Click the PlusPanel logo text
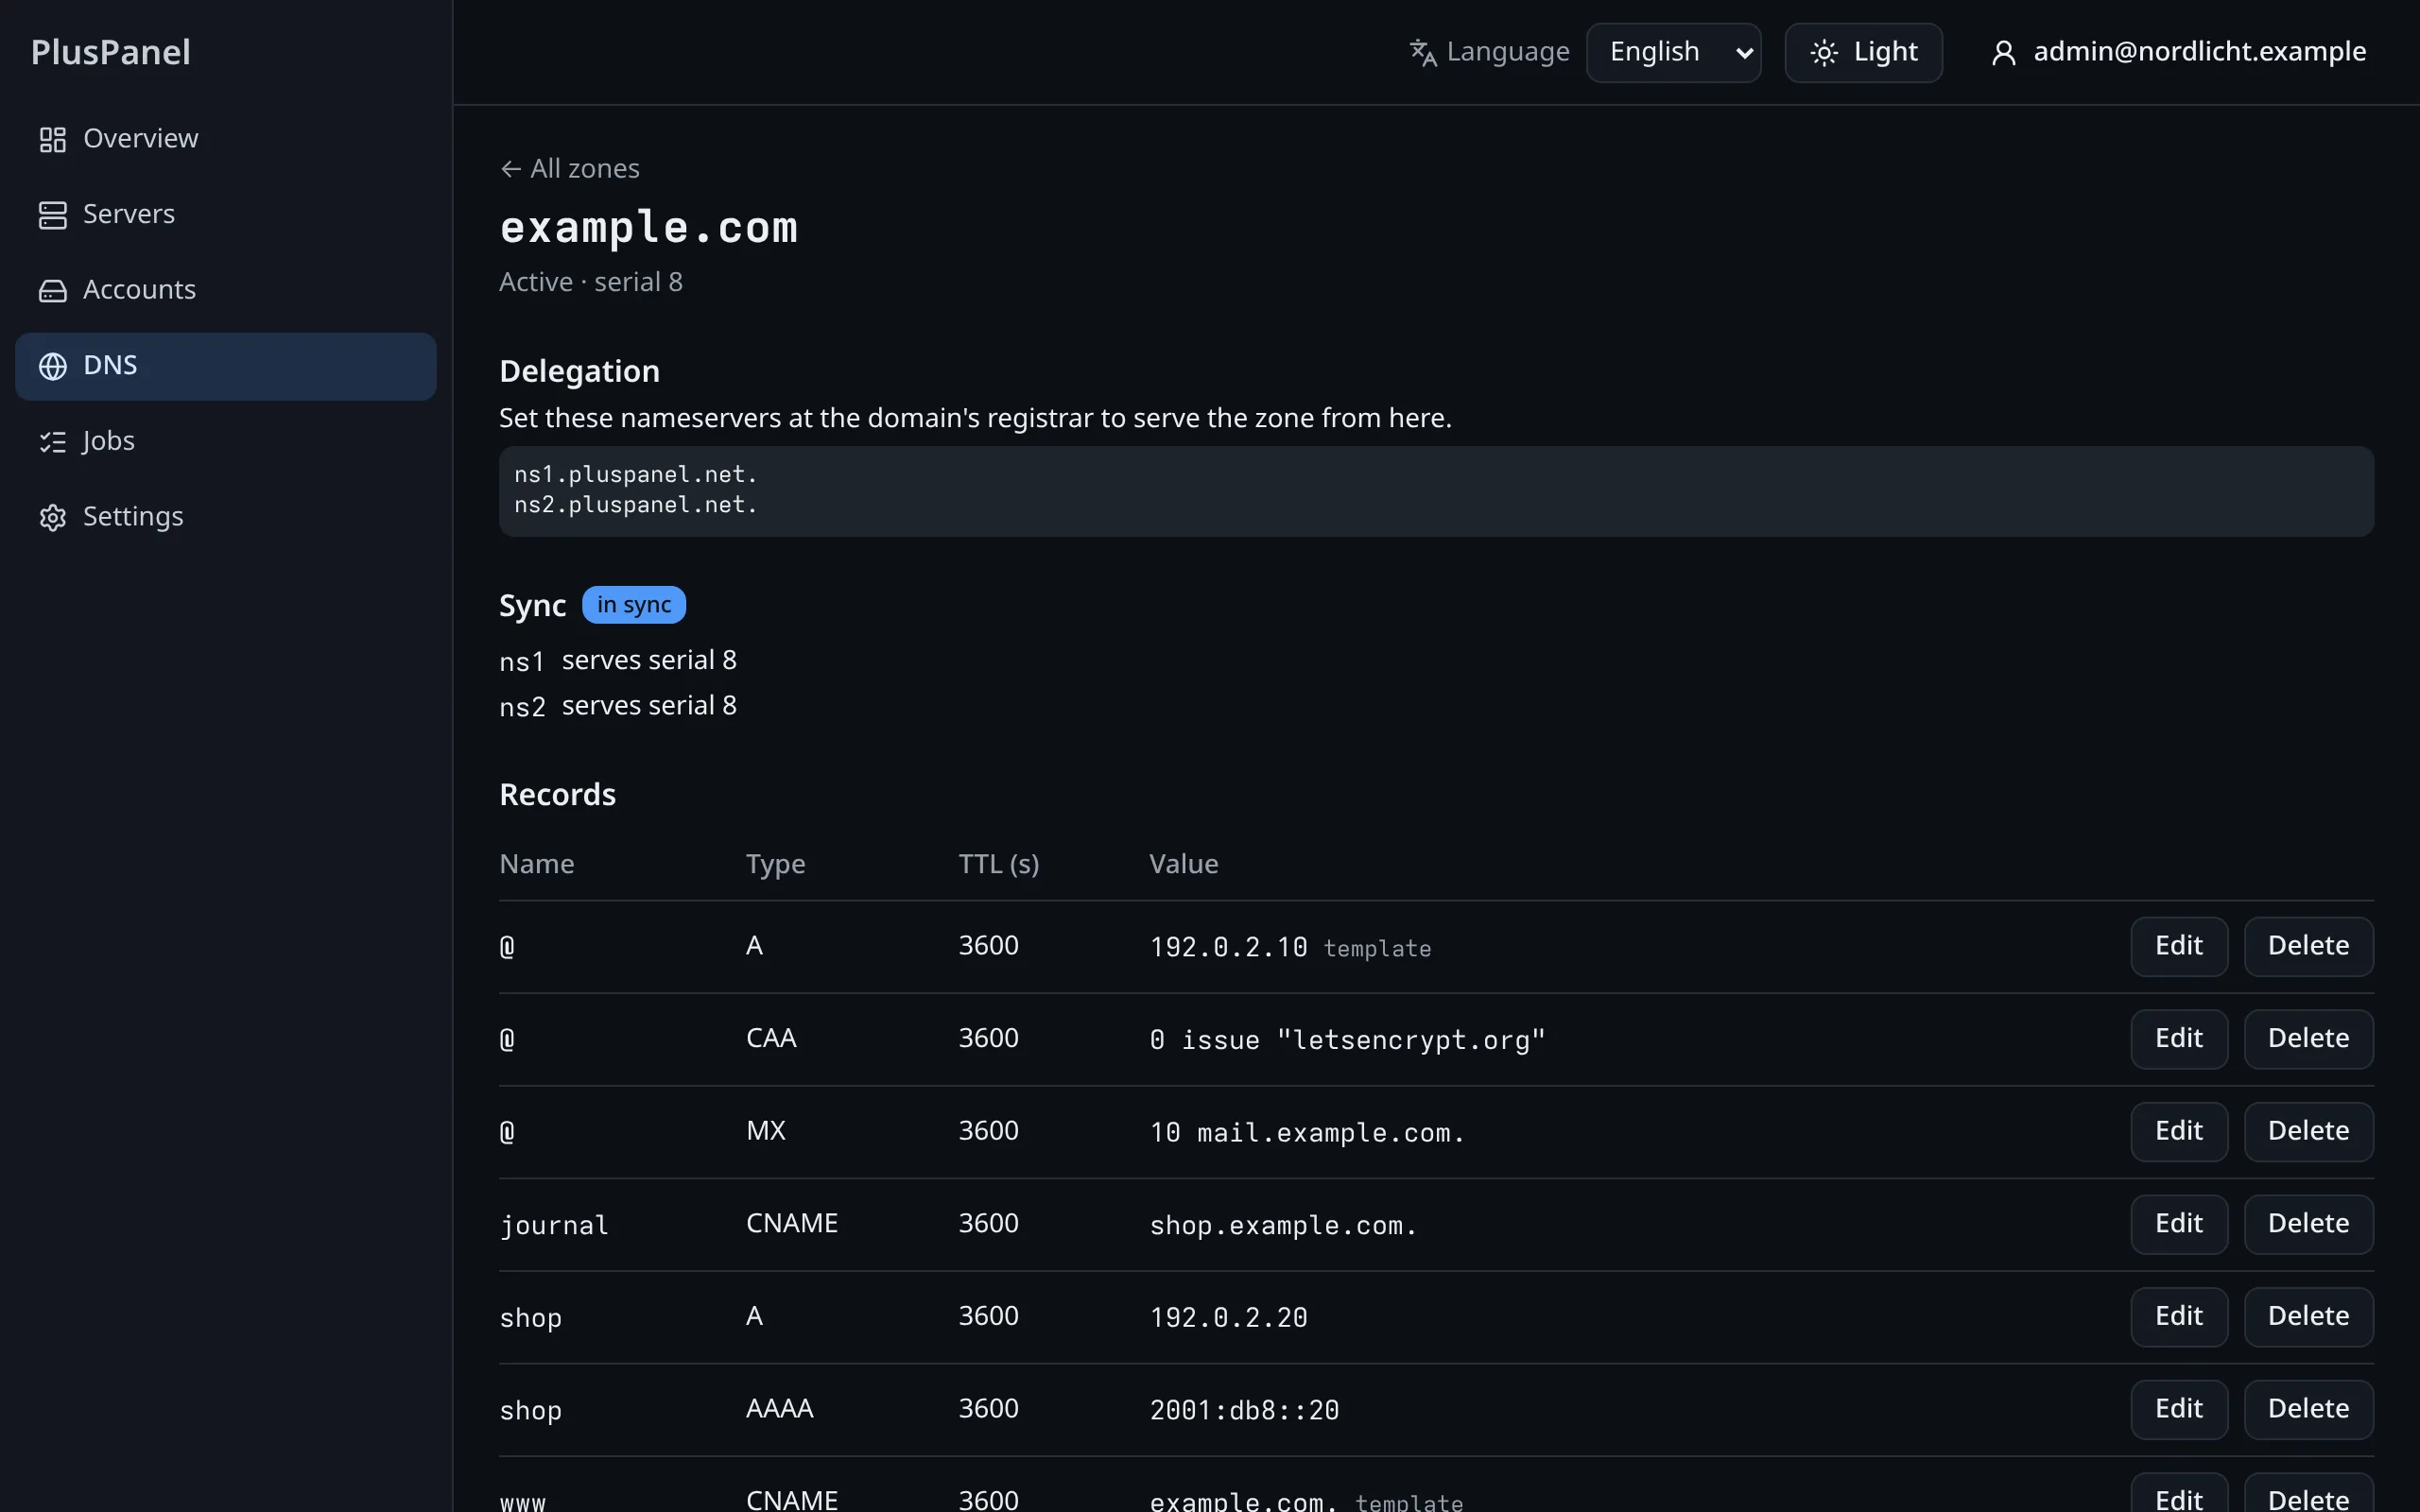The image size is (2420, 1512). point(110,52)
